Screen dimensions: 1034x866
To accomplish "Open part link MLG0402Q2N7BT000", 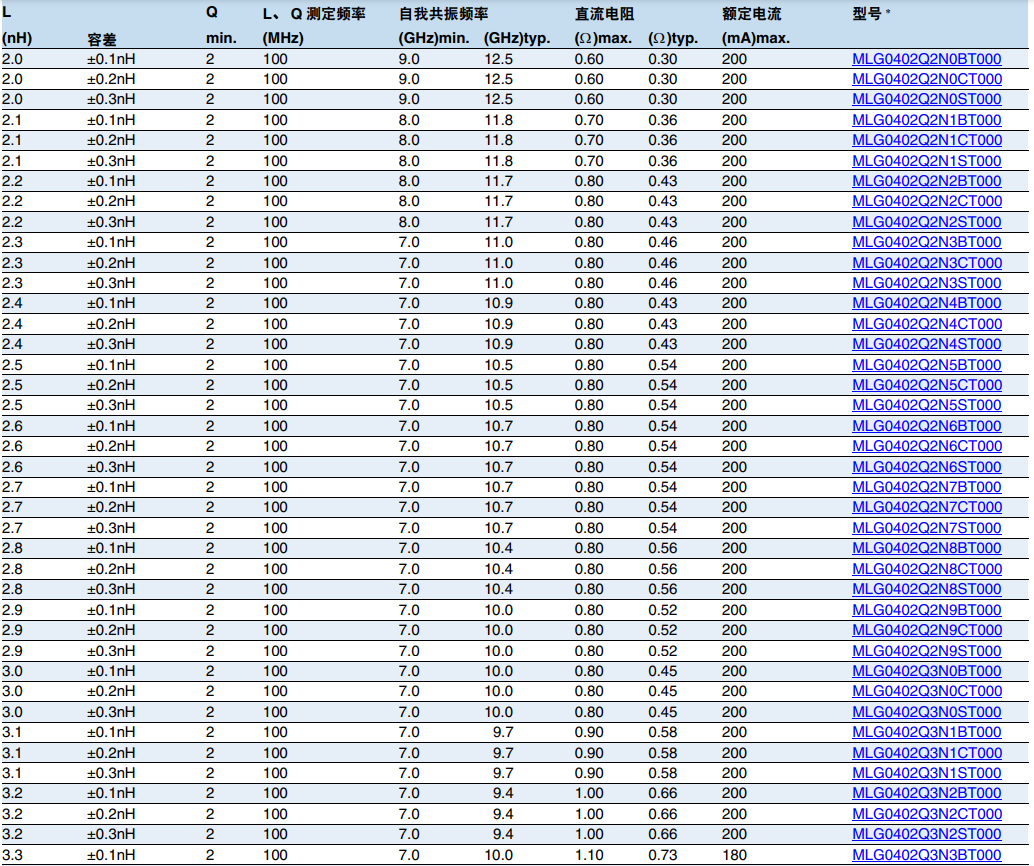I will [x=927, y=487].
